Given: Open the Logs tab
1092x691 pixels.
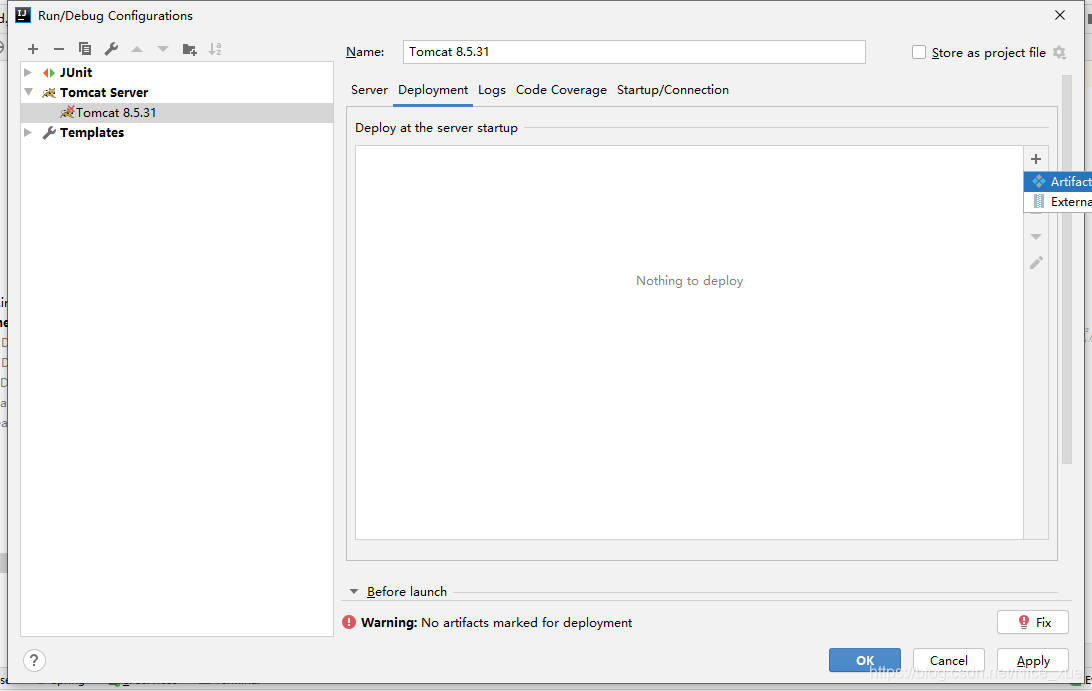Looking at the screenshot, I should [x=492, y=90].
